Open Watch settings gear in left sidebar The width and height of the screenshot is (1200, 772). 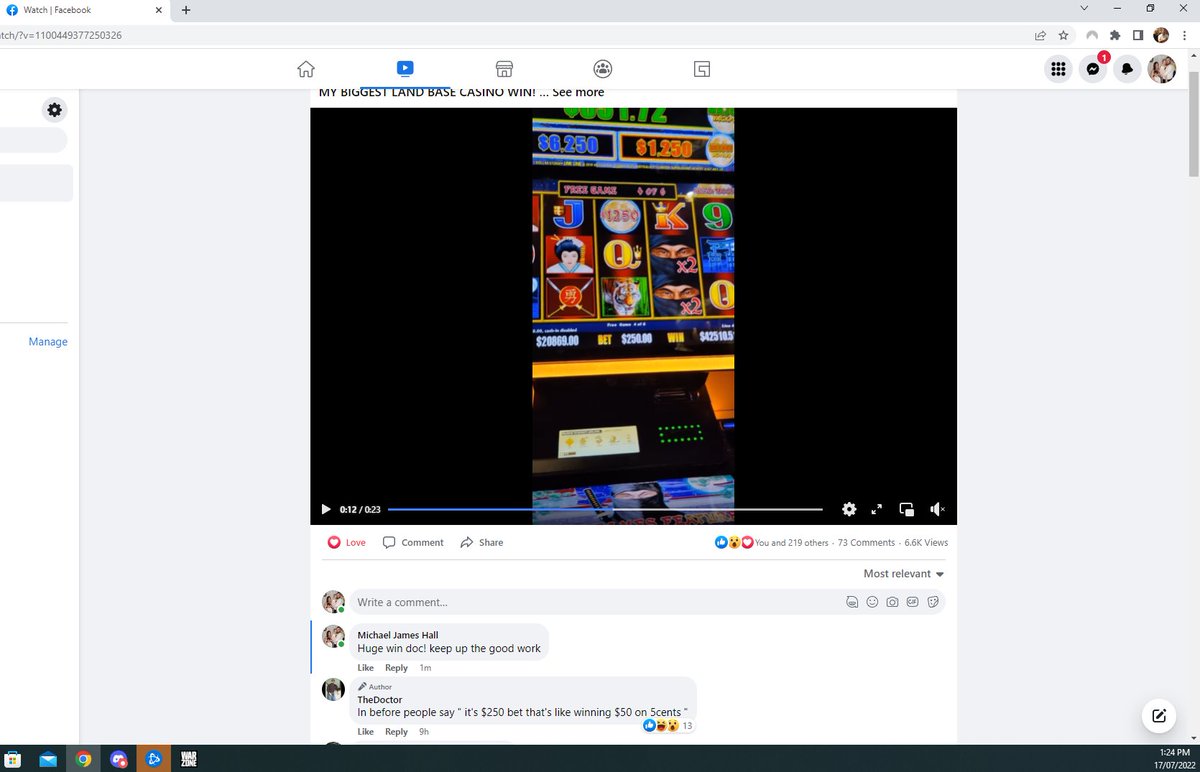coord(54,109)
